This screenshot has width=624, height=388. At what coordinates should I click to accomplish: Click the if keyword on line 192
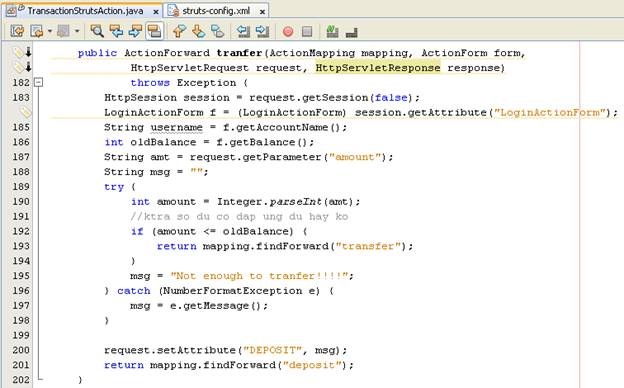(x=137, y=231)
